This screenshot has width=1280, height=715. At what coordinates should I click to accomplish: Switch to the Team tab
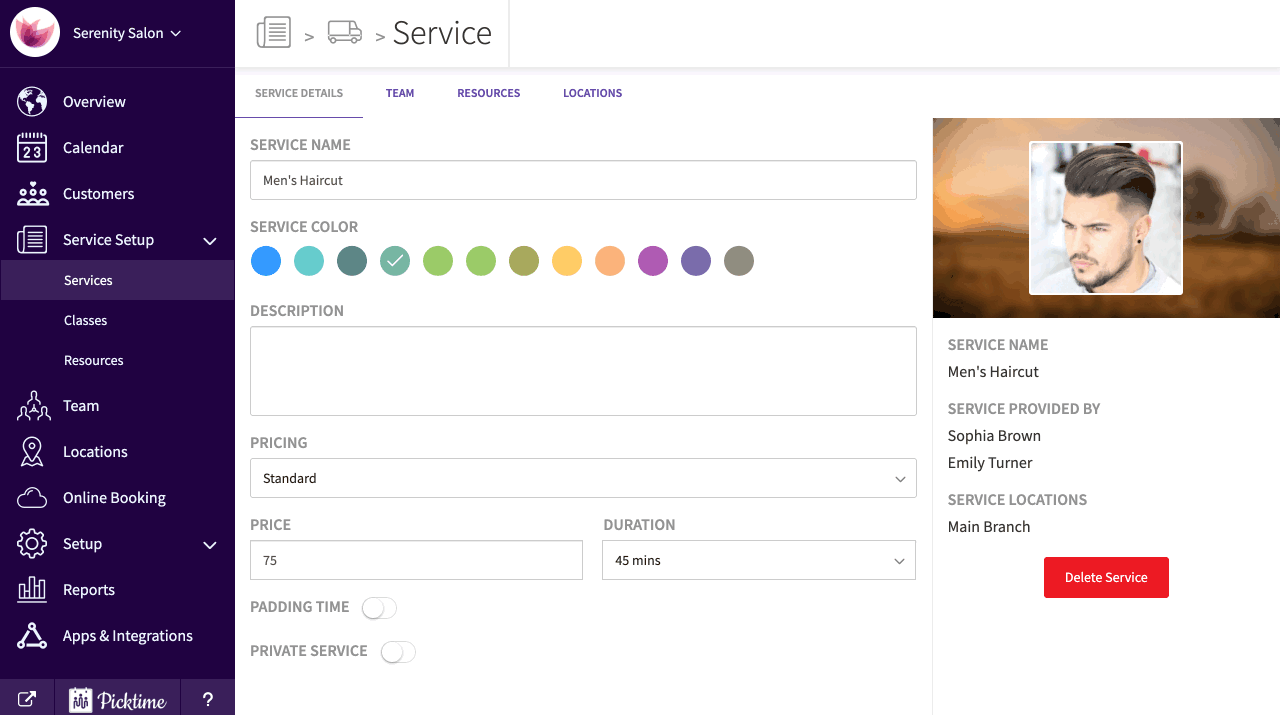point(400,93)
